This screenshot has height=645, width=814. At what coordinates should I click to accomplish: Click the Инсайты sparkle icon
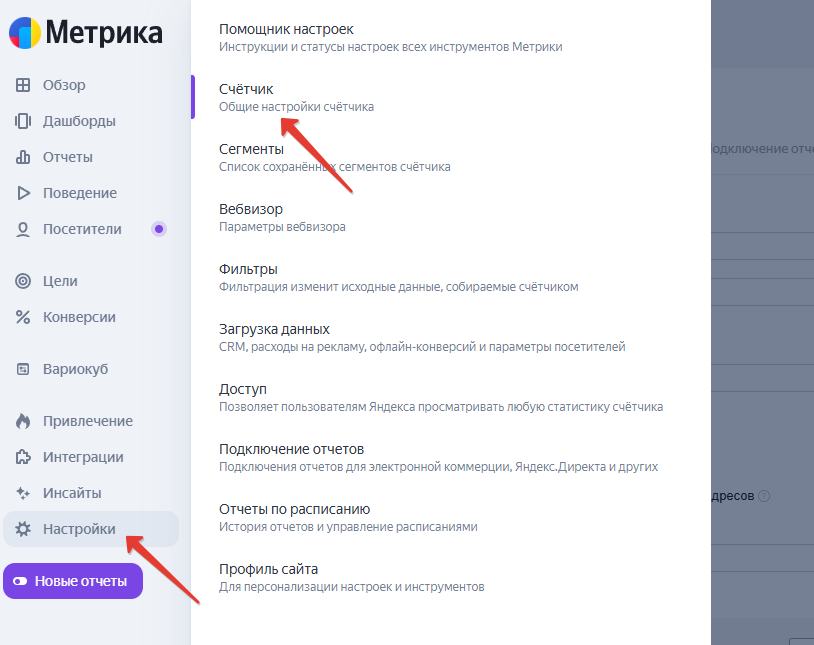(23, 493)
